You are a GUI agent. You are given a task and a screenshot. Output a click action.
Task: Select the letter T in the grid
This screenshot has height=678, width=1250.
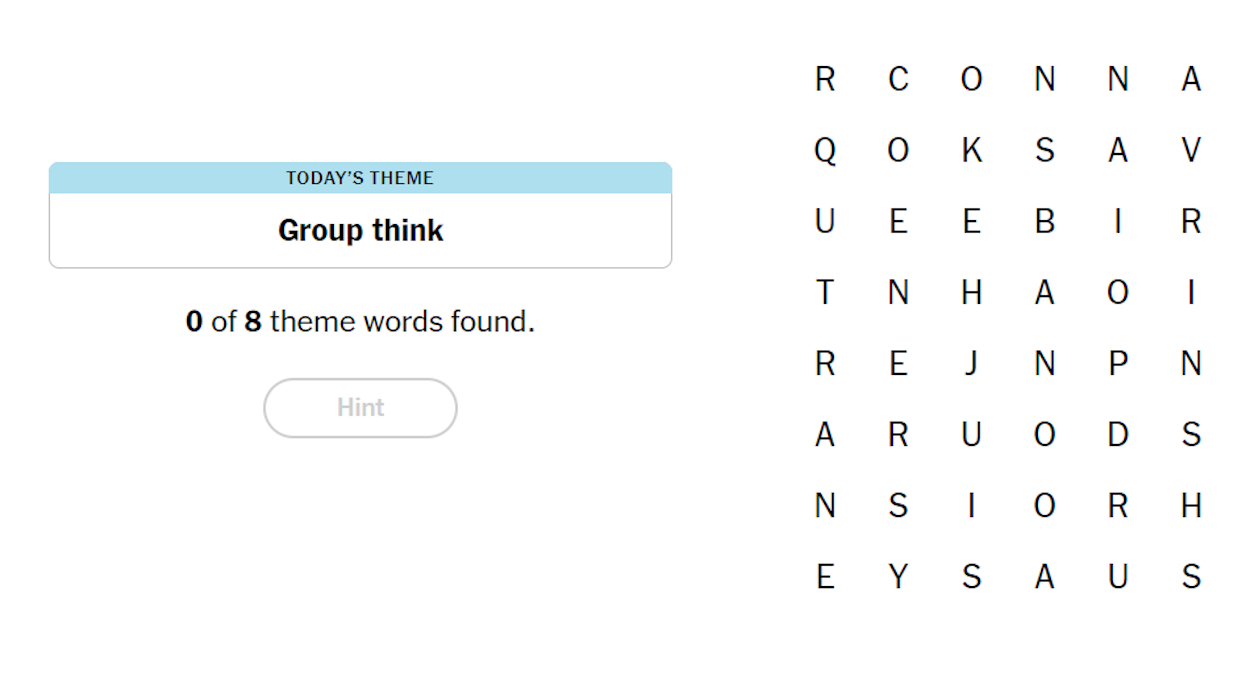(824, 292)
